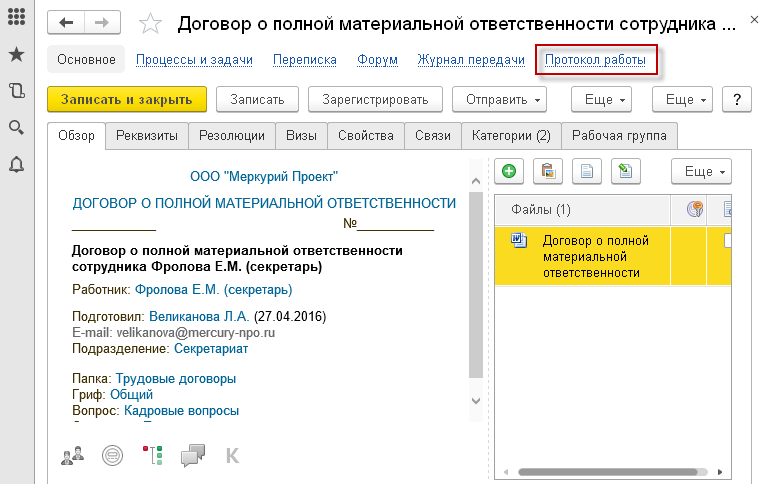Open the history icon in left sidebar

[16, 91]
